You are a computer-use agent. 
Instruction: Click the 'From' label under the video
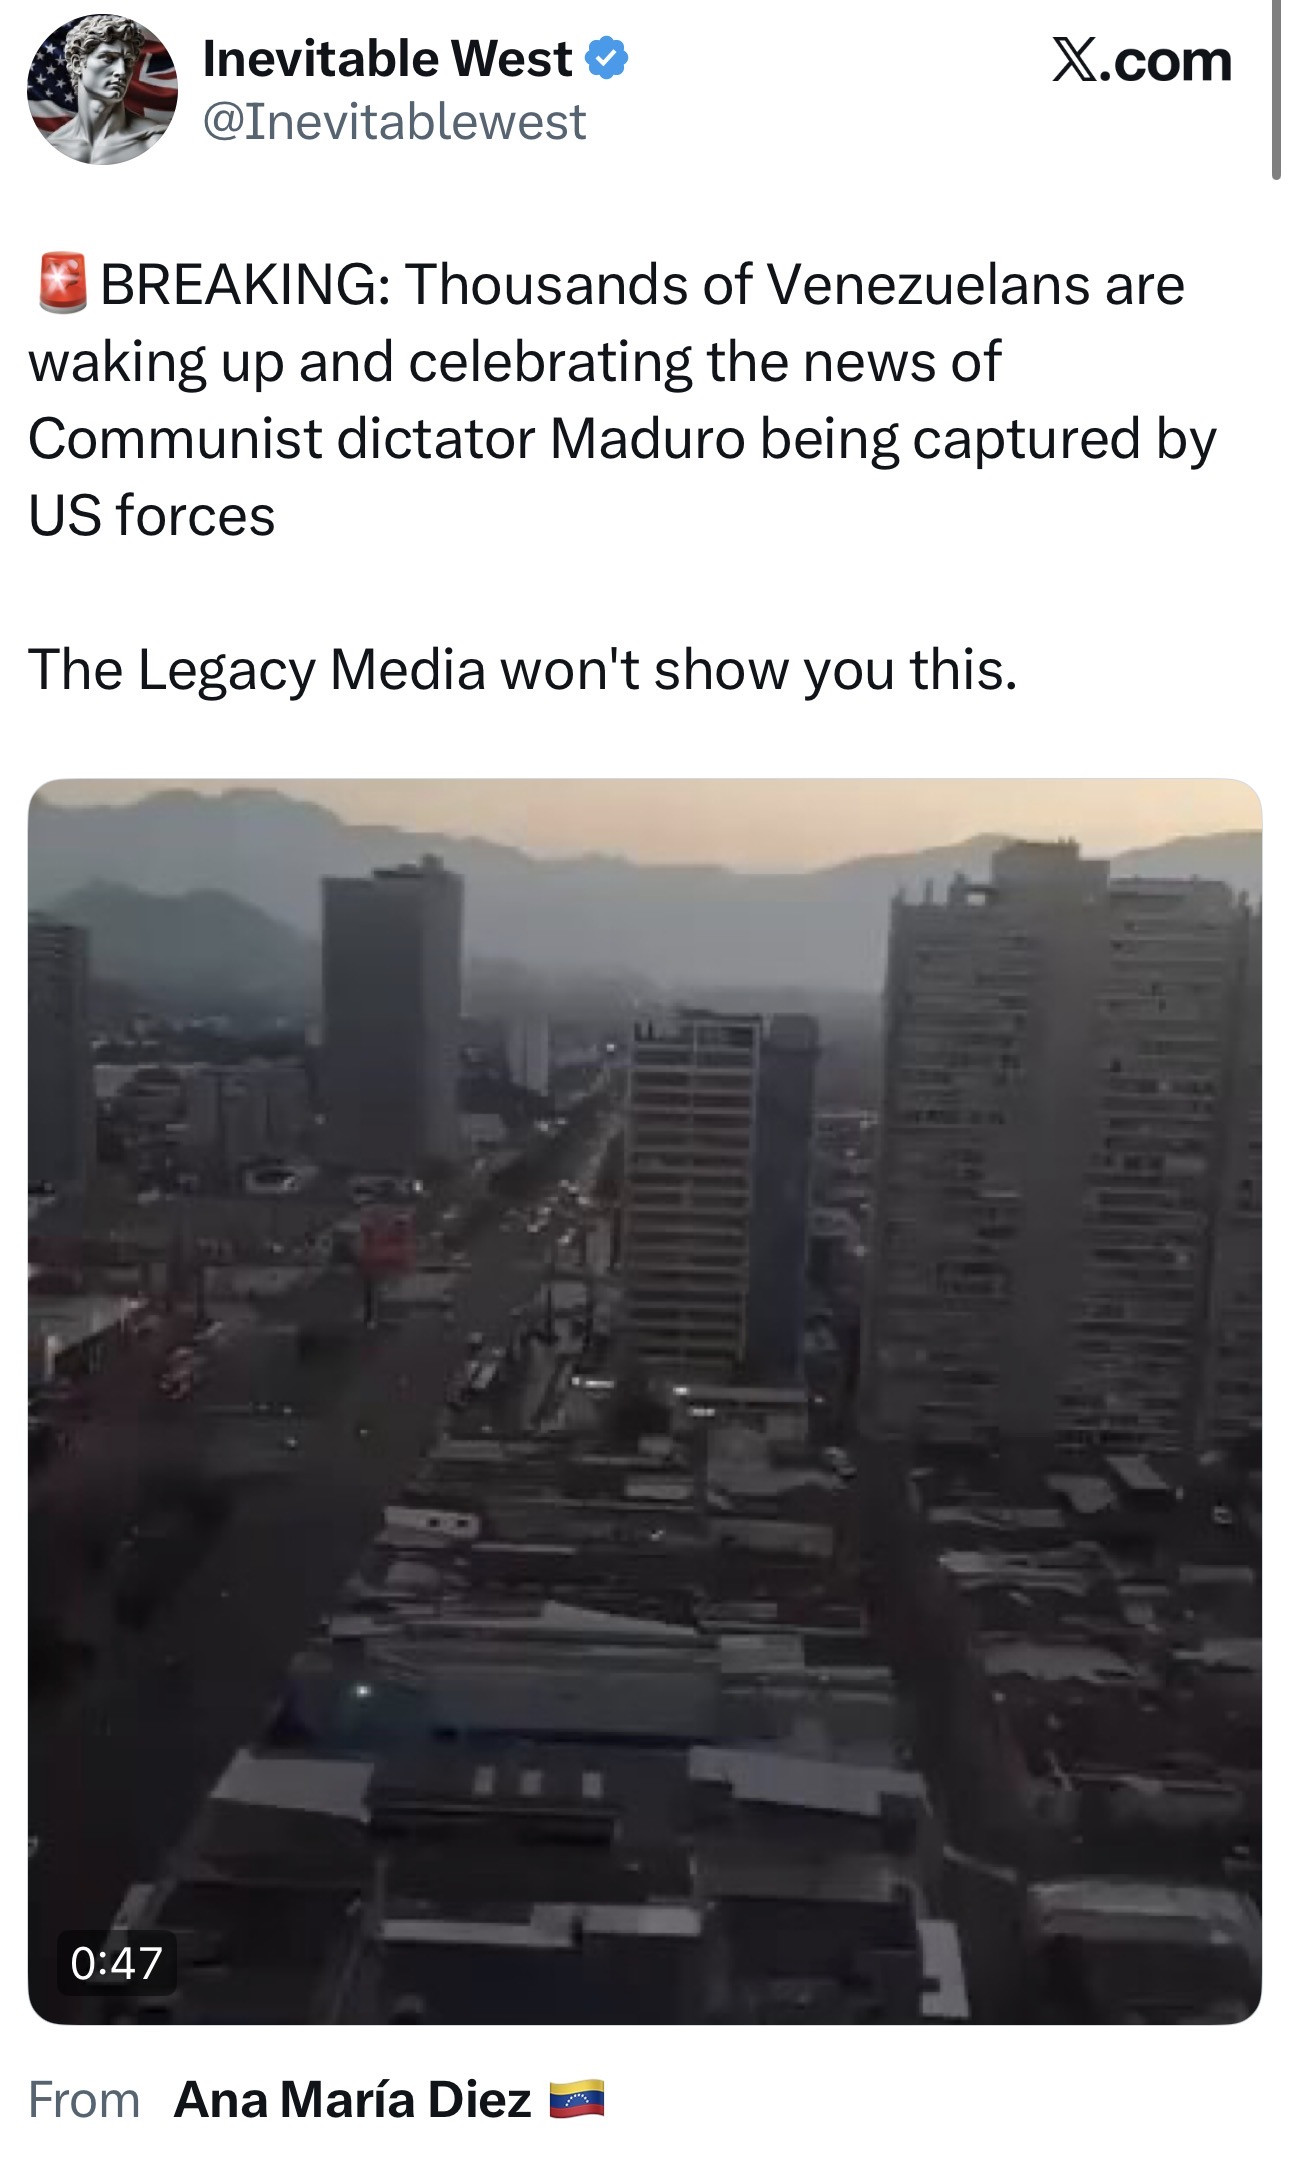[84, 2099]
